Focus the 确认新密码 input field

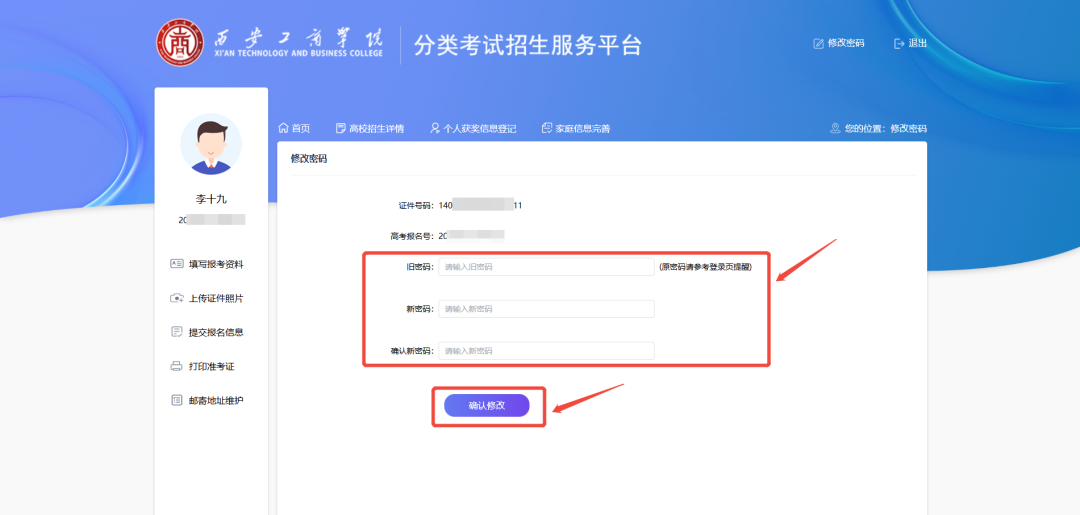click(546, 351)
